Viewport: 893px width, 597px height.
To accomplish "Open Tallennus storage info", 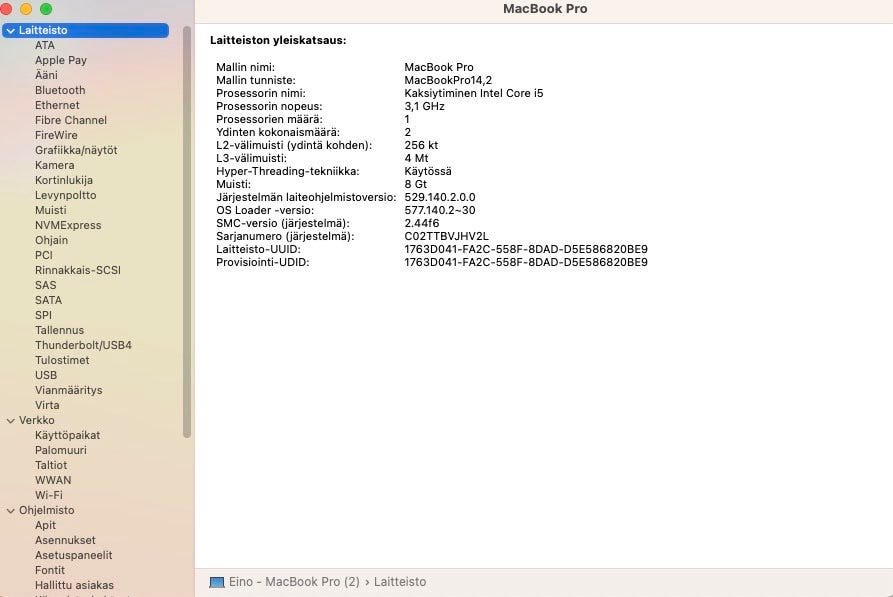I will click(x=59, y=330).
